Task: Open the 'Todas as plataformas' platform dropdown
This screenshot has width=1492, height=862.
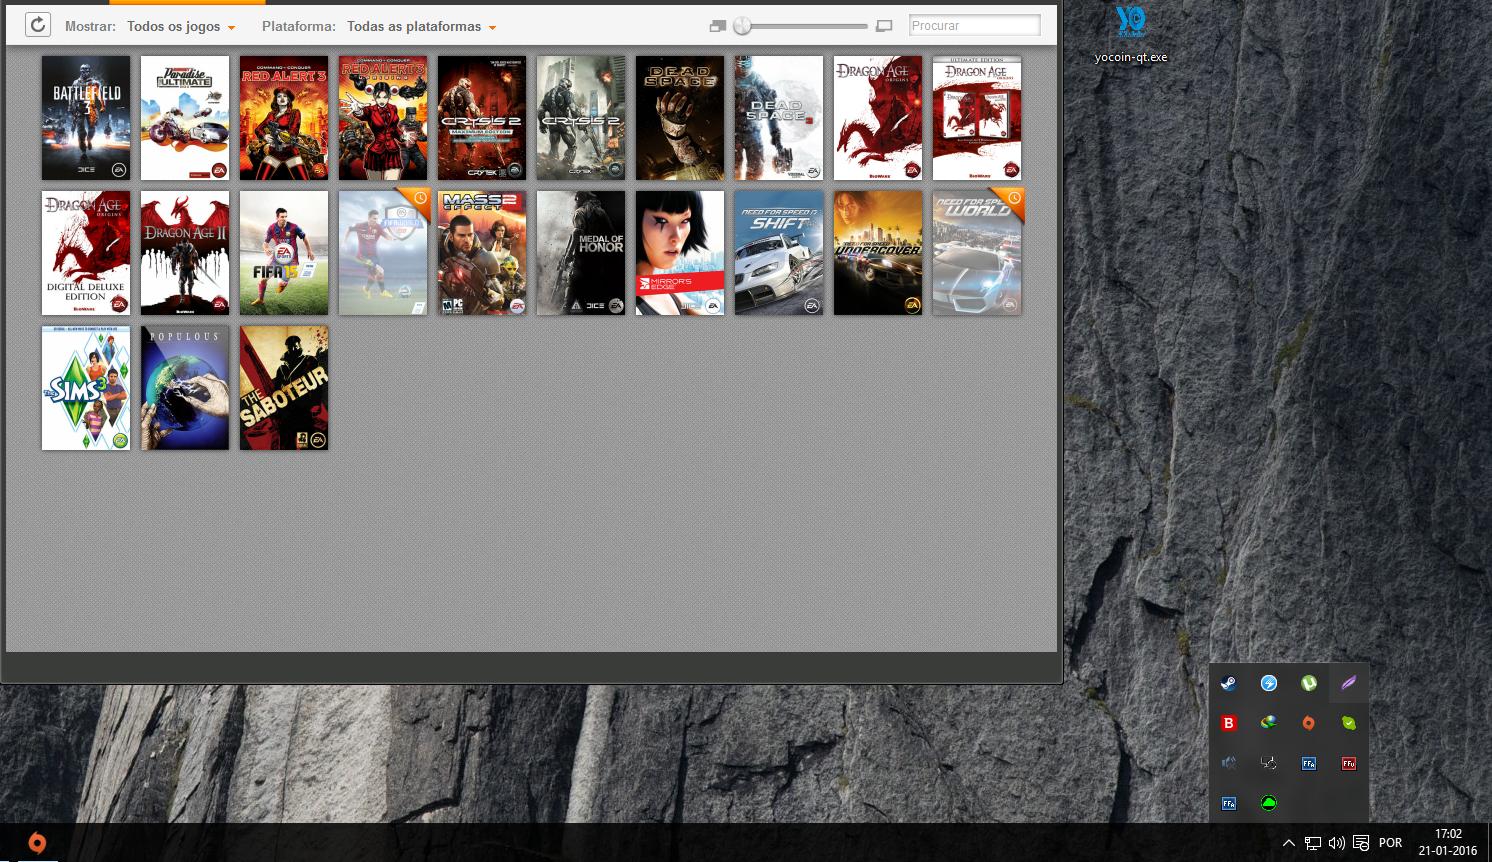Action: pos(421,26)
